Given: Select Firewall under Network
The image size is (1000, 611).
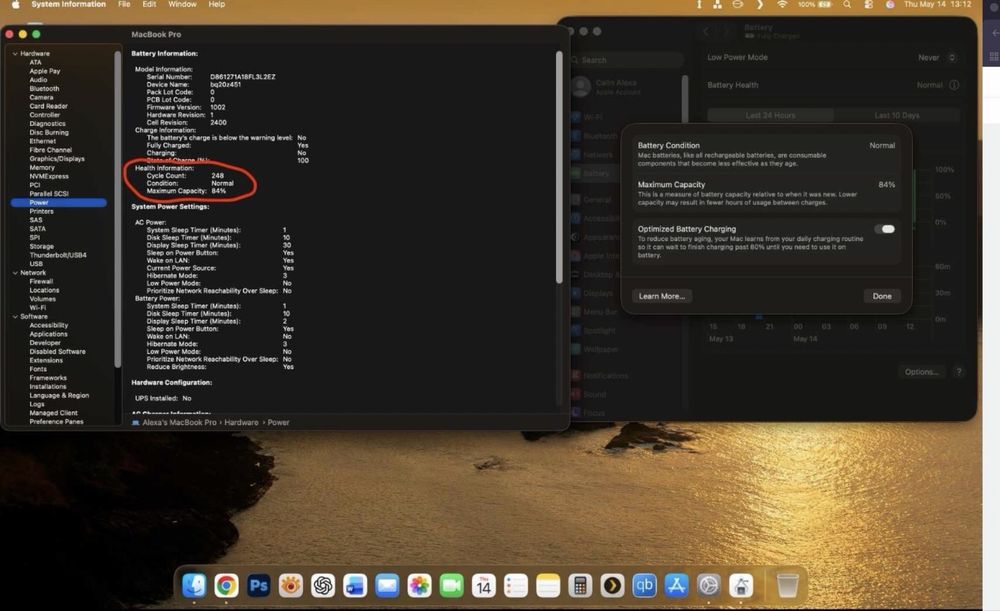Looking at the screenshot, I should tap(41, 281).
